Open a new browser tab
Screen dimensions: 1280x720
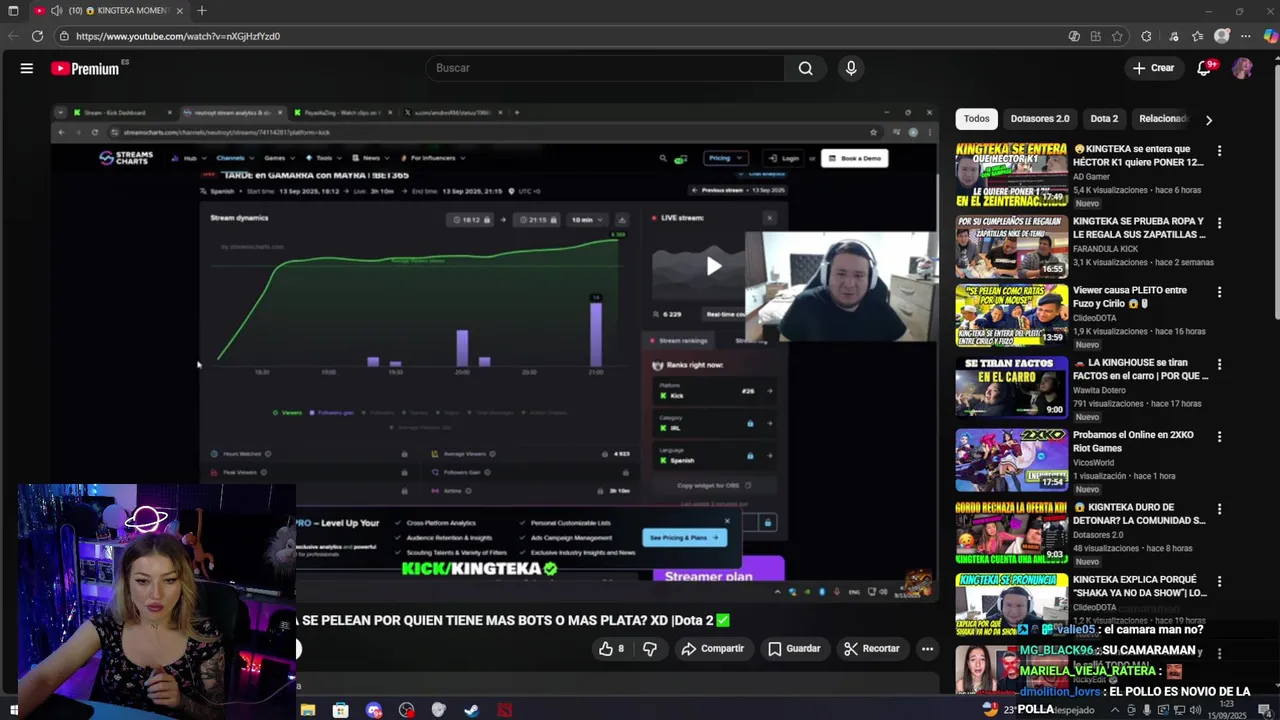201,11
